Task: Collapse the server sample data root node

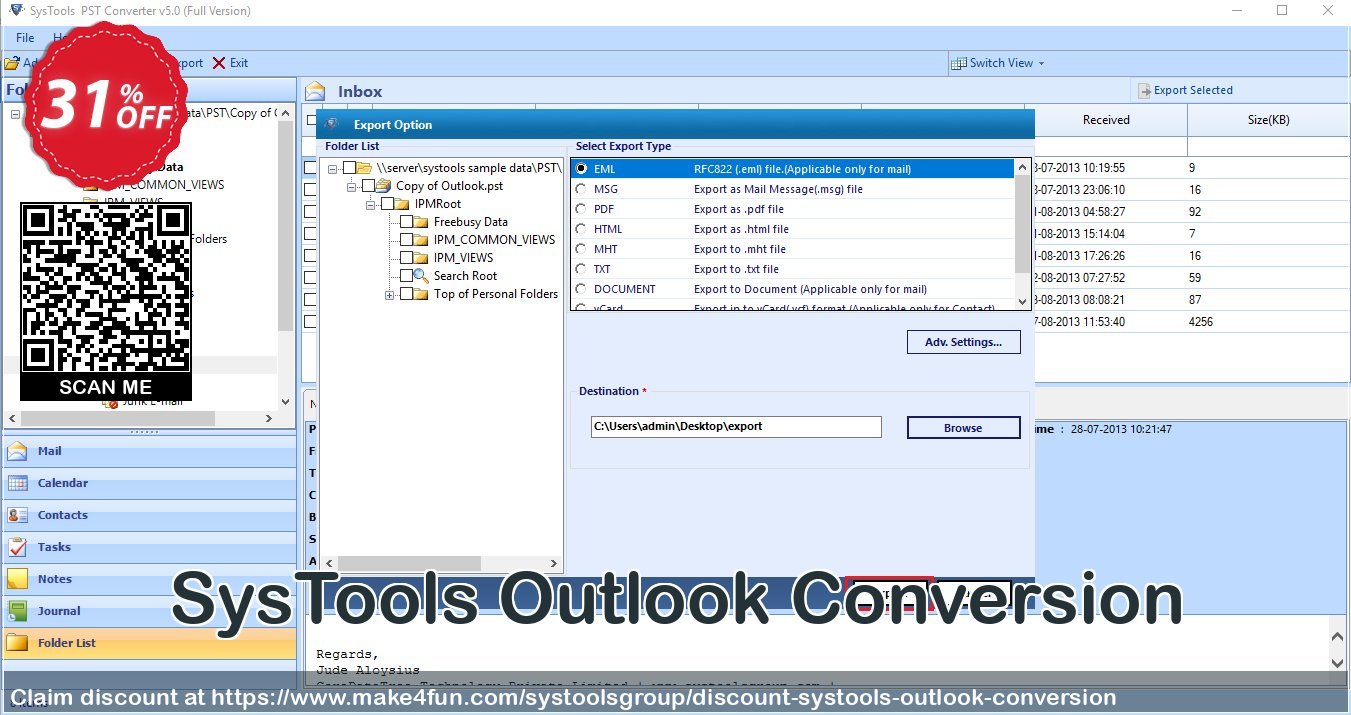Action: click(x=333, y=168)
